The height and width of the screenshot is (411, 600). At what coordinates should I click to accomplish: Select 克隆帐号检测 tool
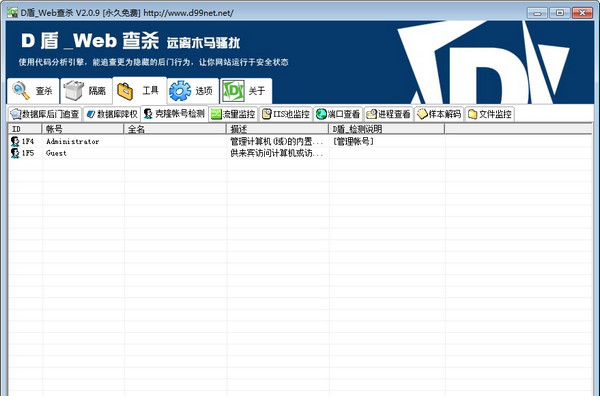pos(174,114)
